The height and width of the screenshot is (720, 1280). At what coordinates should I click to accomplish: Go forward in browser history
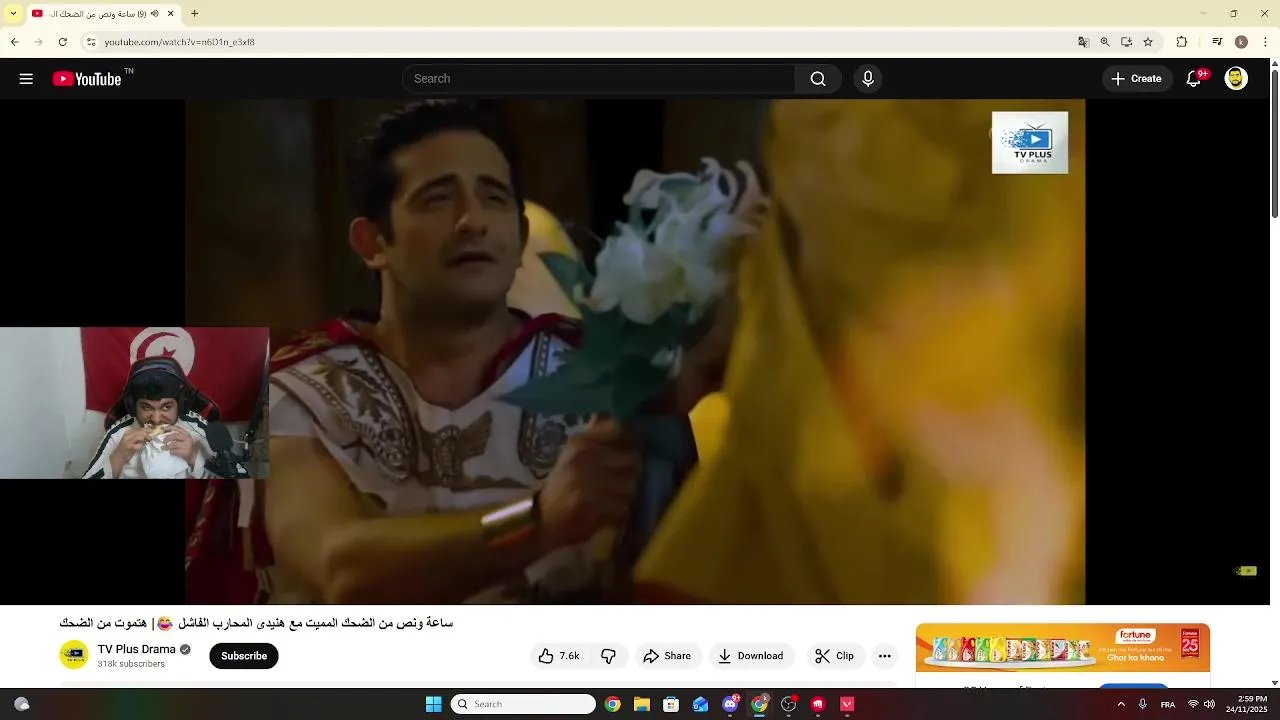[38, 42]
